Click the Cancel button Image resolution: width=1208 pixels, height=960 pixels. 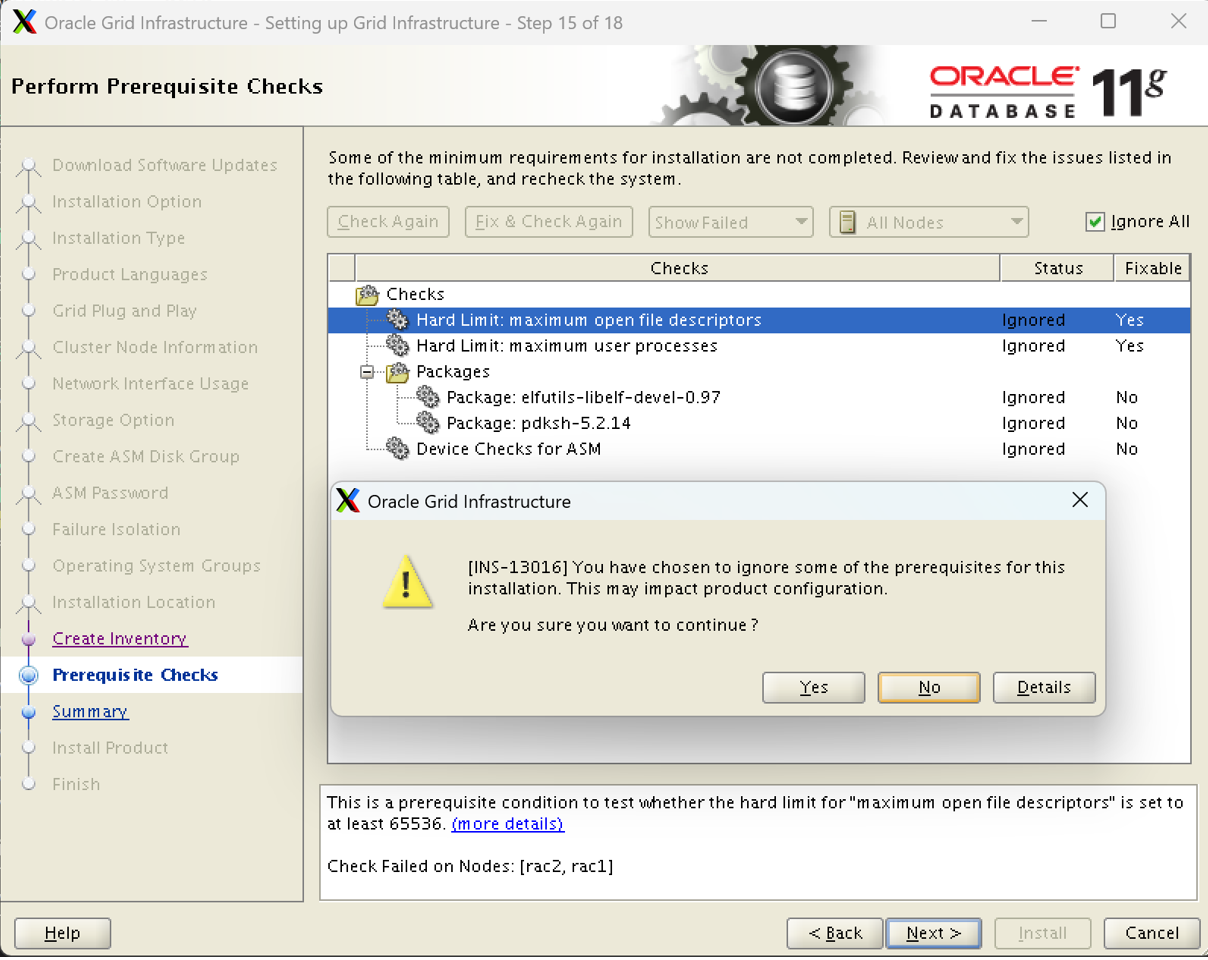(1152, 933)
